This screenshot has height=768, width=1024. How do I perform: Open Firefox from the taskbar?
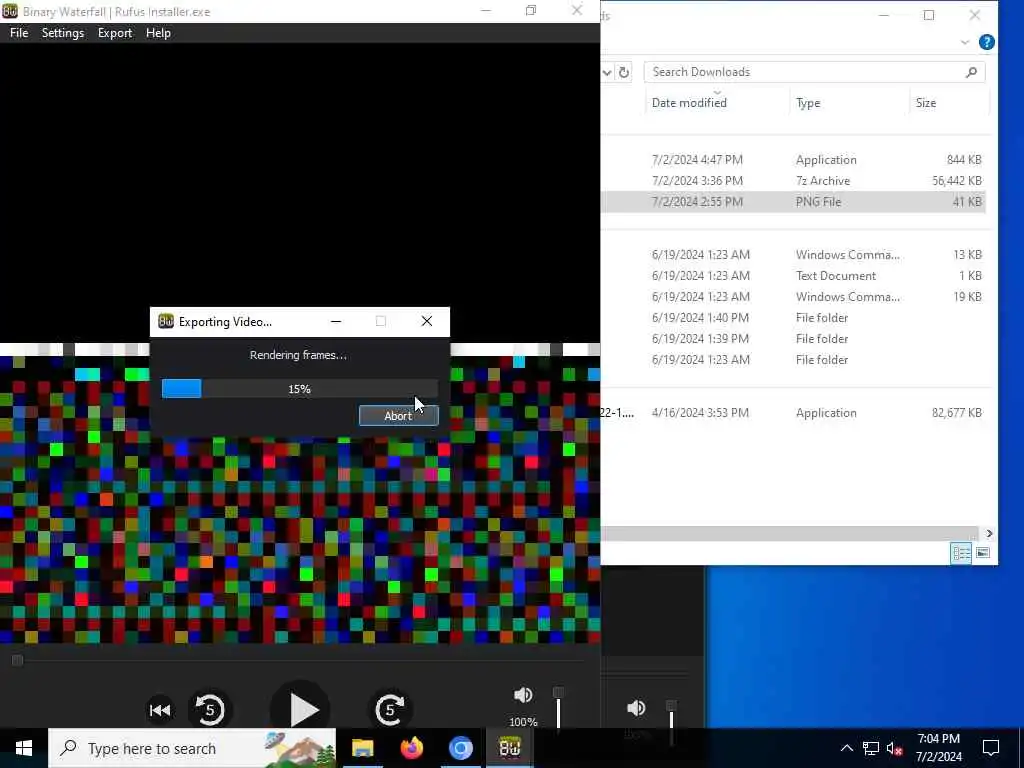(x=411, y=748)
